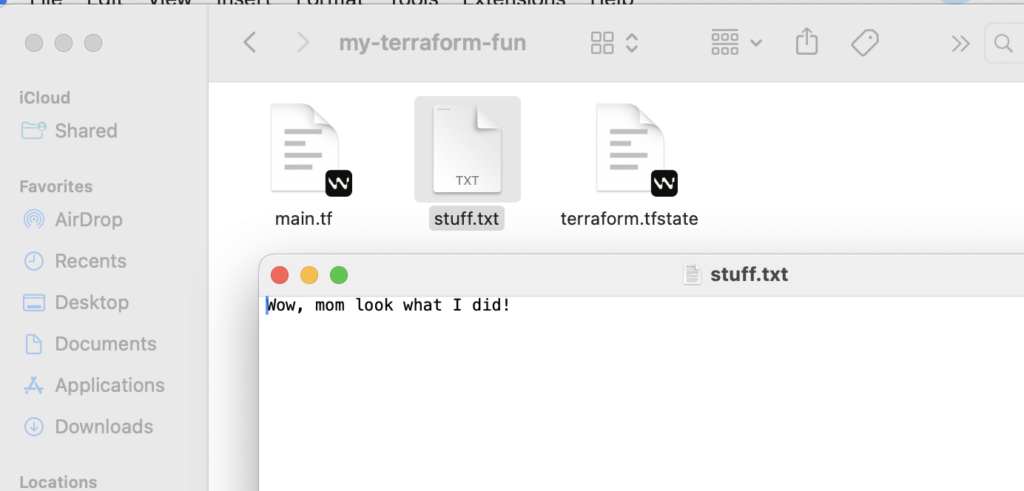Click the Edit Tags icon
1024x491 pixels.
tap(864, 43)
